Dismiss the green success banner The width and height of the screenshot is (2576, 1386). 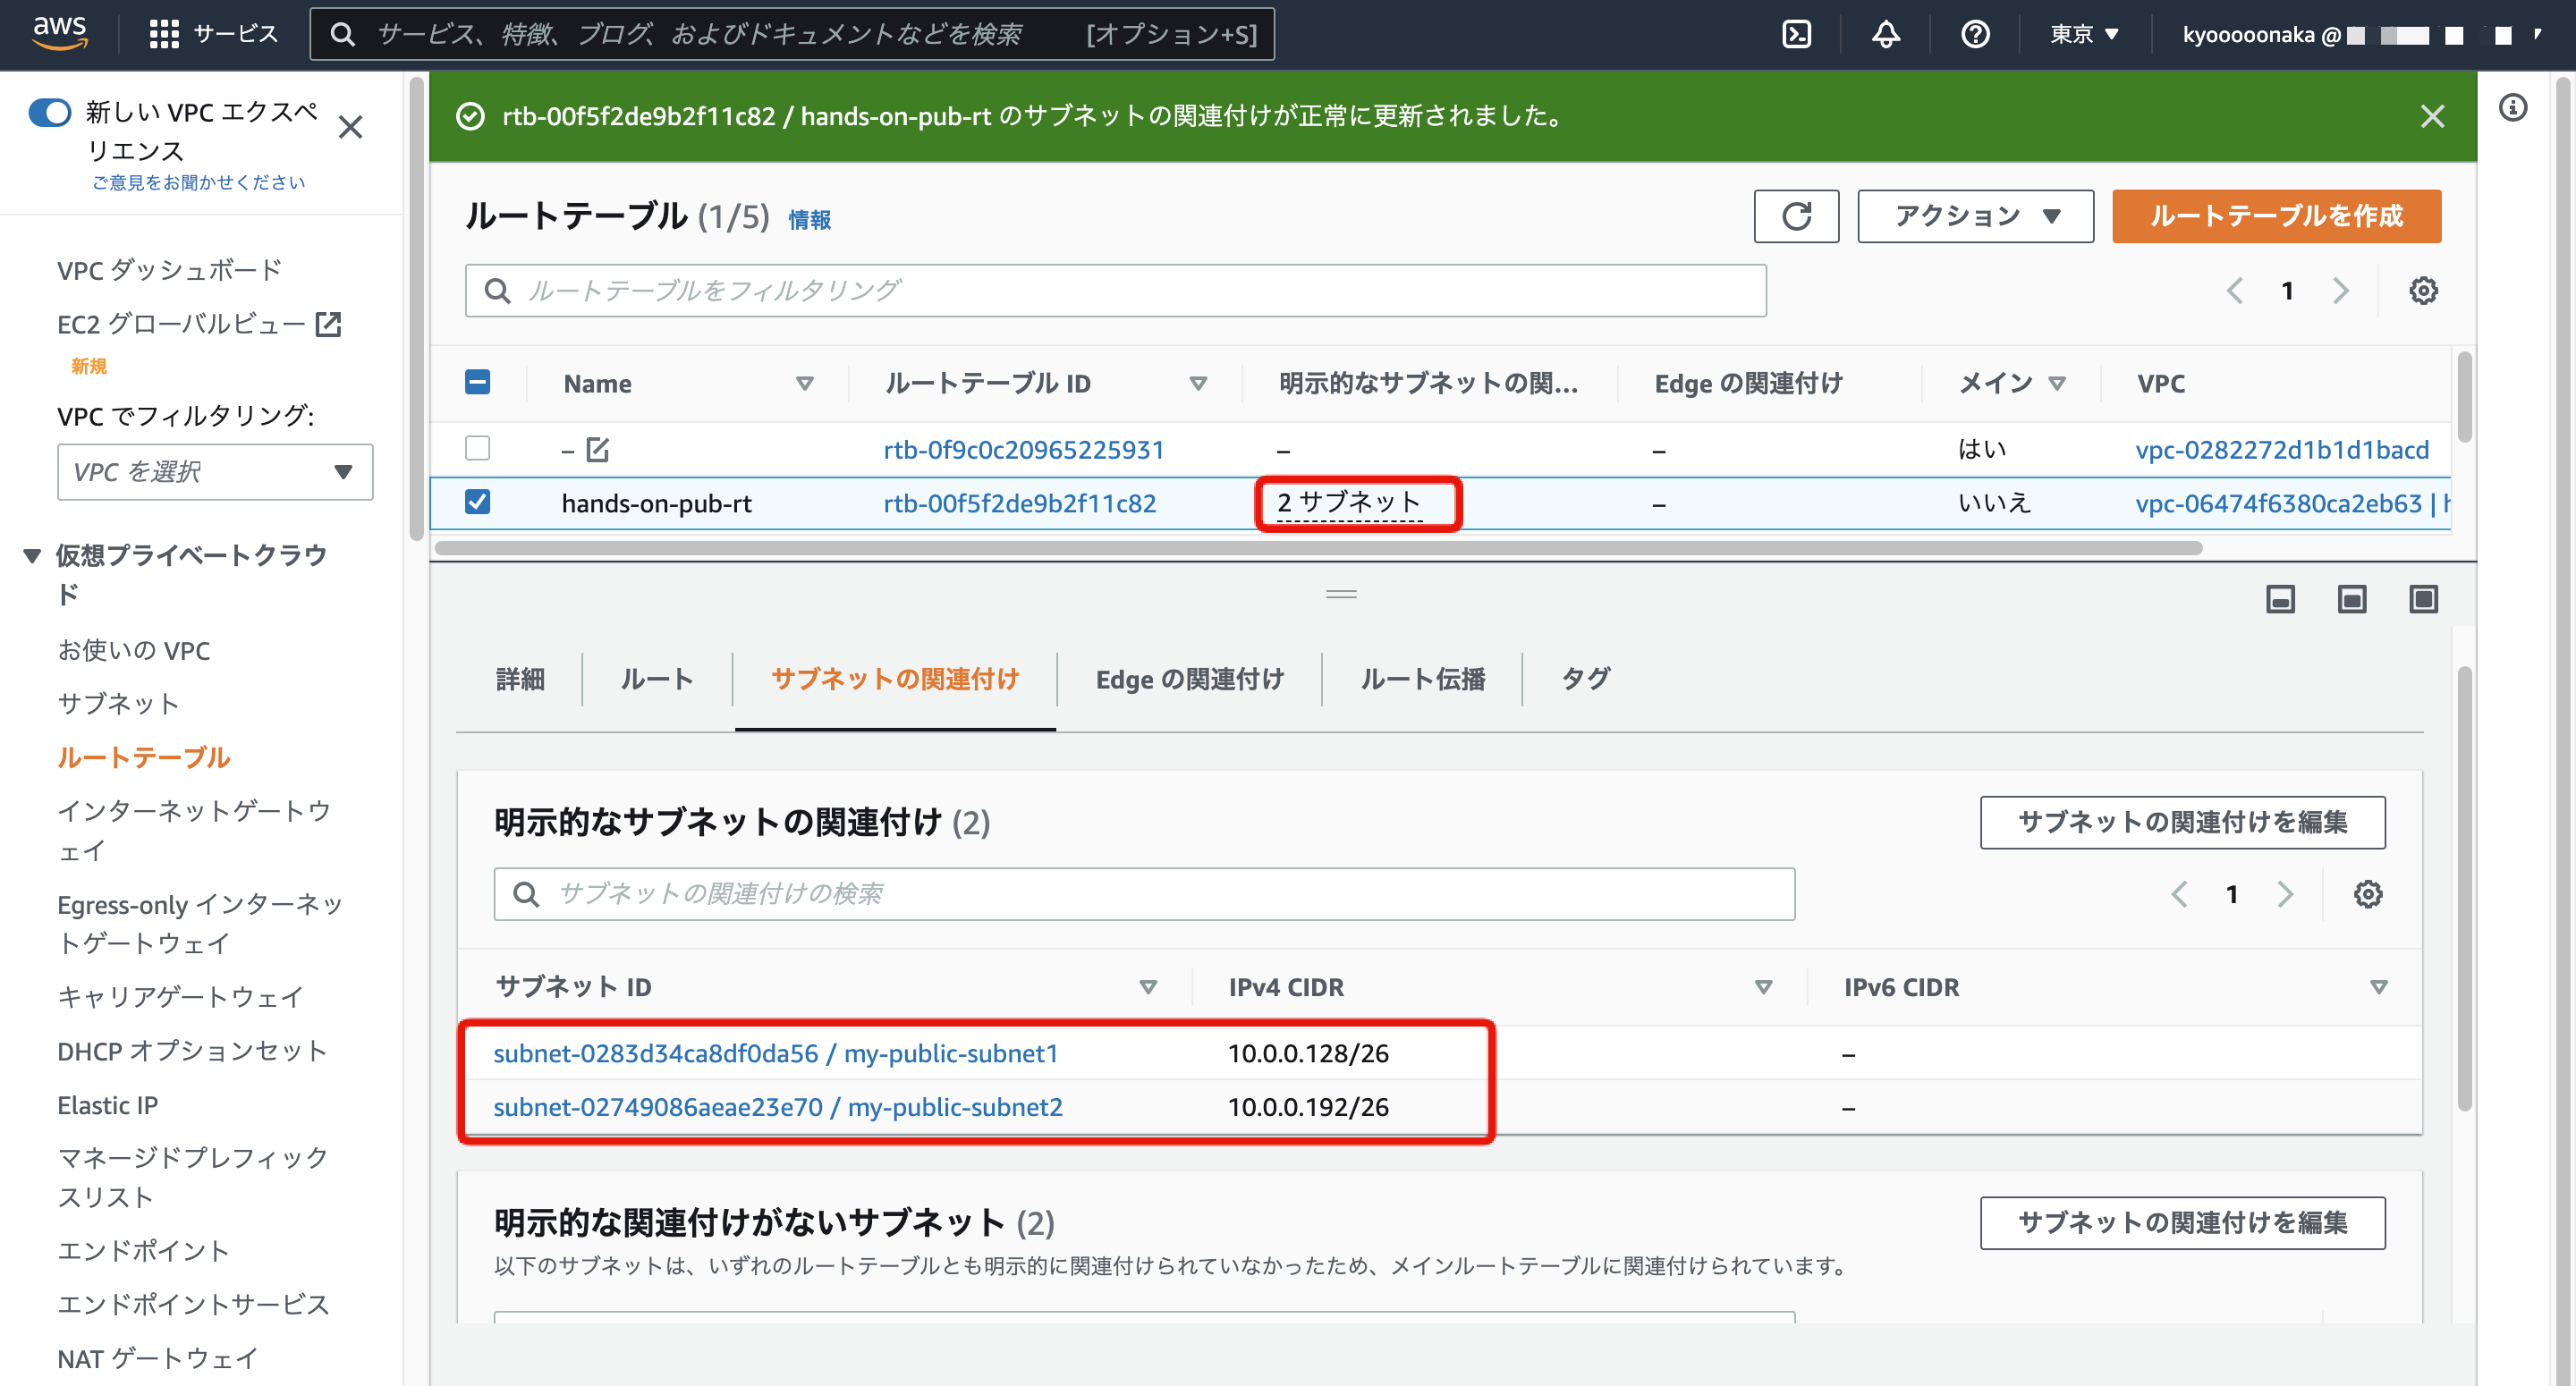(x=2432, y=116)
